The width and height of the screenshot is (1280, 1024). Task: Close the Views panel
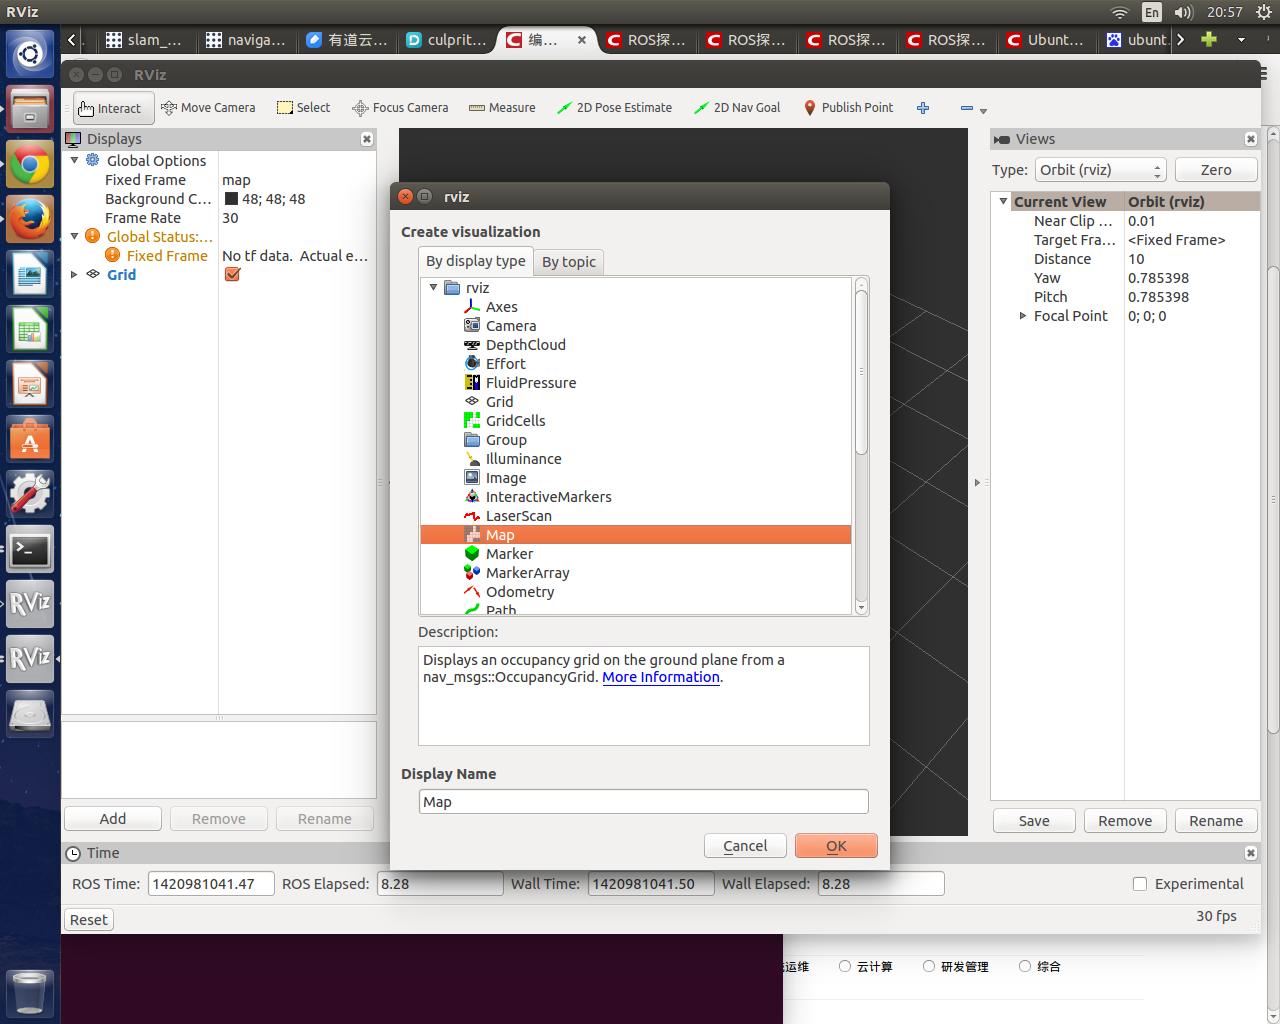click(1251, 139)
